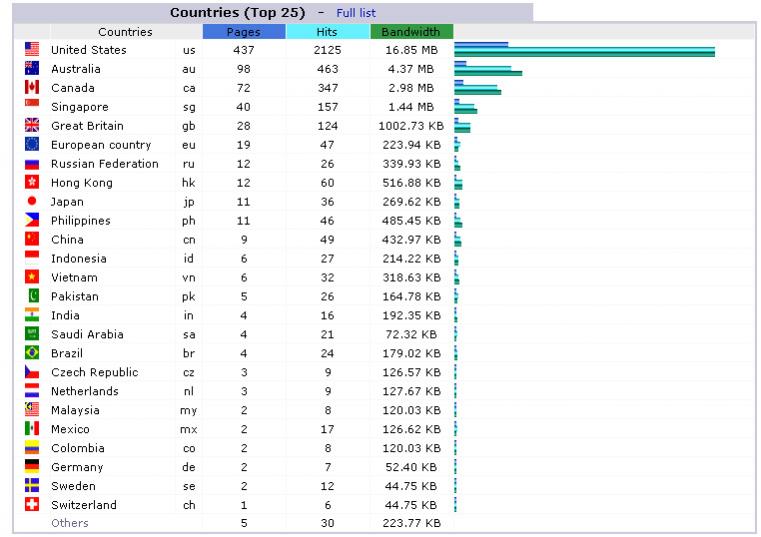Click the Canada flag icon
This screenshot has width=761, height=537.
(32, 87)
